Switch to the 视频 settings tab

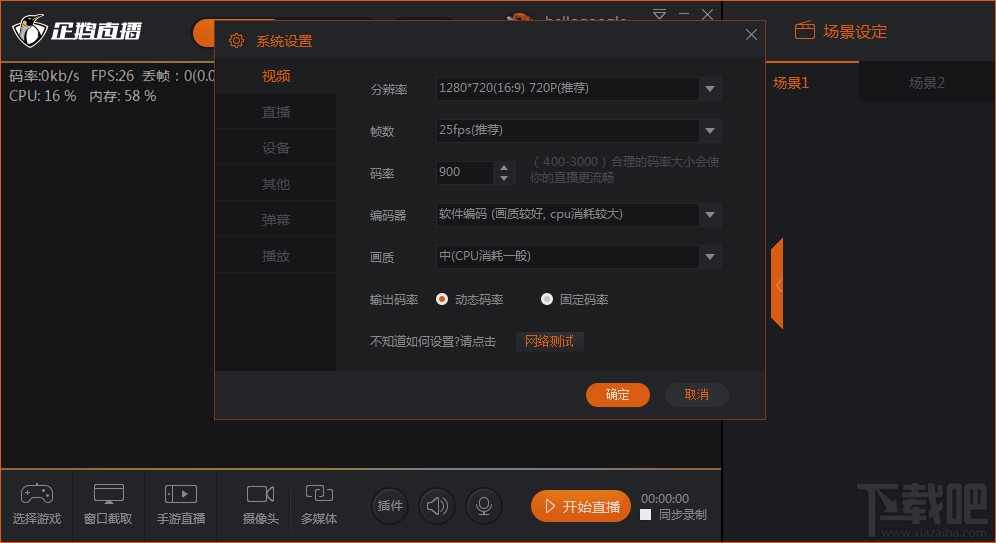[276, 76]
